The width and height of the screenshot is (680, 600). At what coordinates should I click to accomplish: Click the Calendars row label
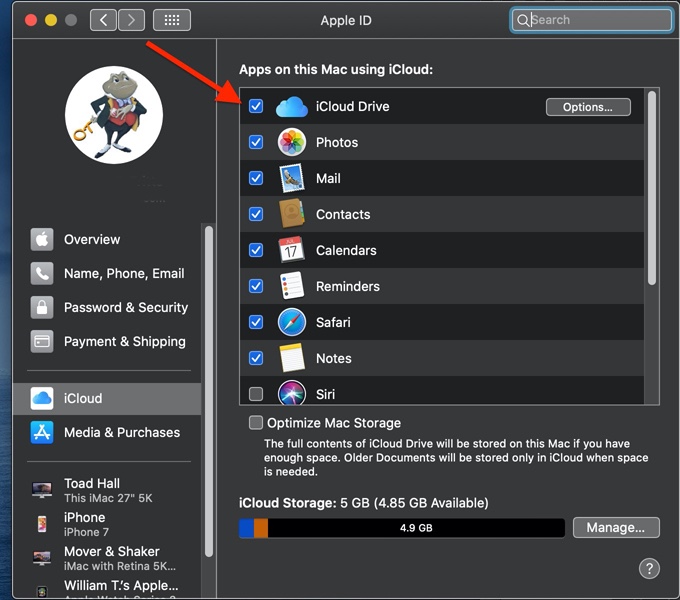coord(346,250)
